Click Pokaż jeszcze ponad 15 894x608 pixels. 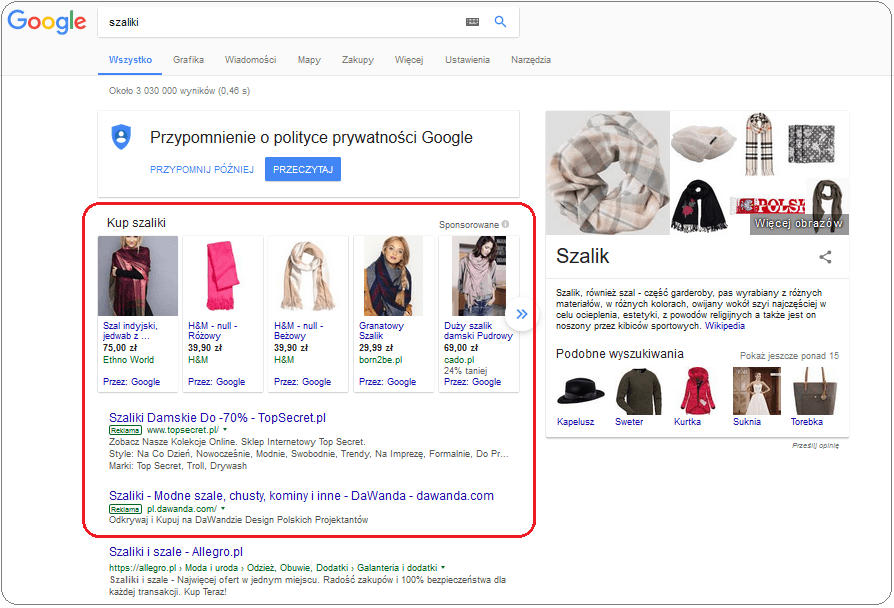[789, 355]
